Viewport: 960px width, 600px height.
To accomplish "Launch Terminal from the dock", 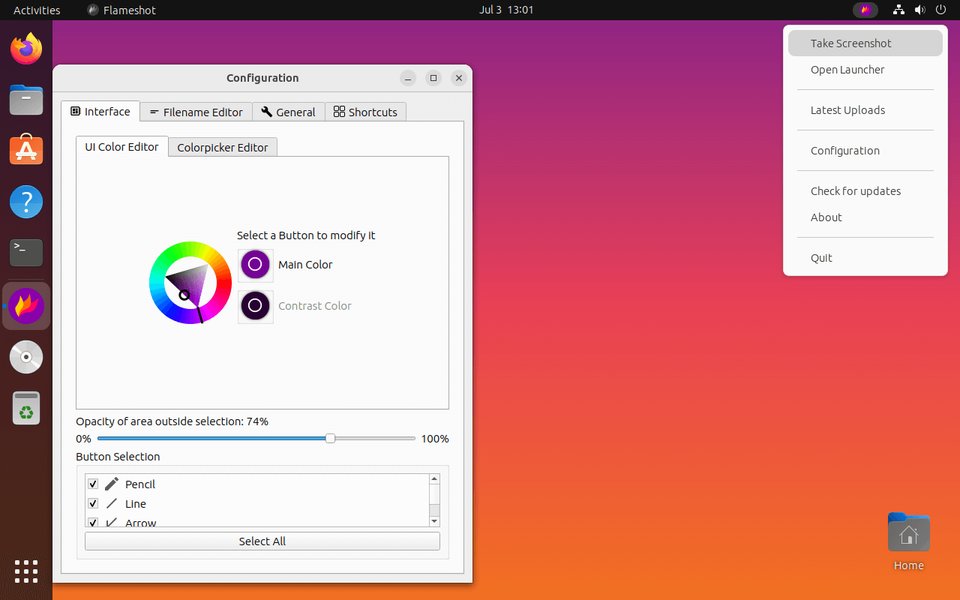I will click(26, 252).
